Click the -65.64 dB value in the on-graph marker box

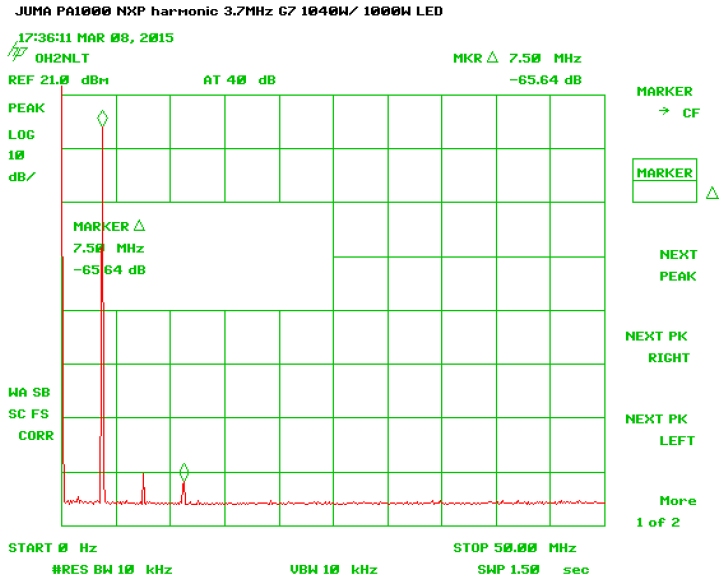click(110, 270)
